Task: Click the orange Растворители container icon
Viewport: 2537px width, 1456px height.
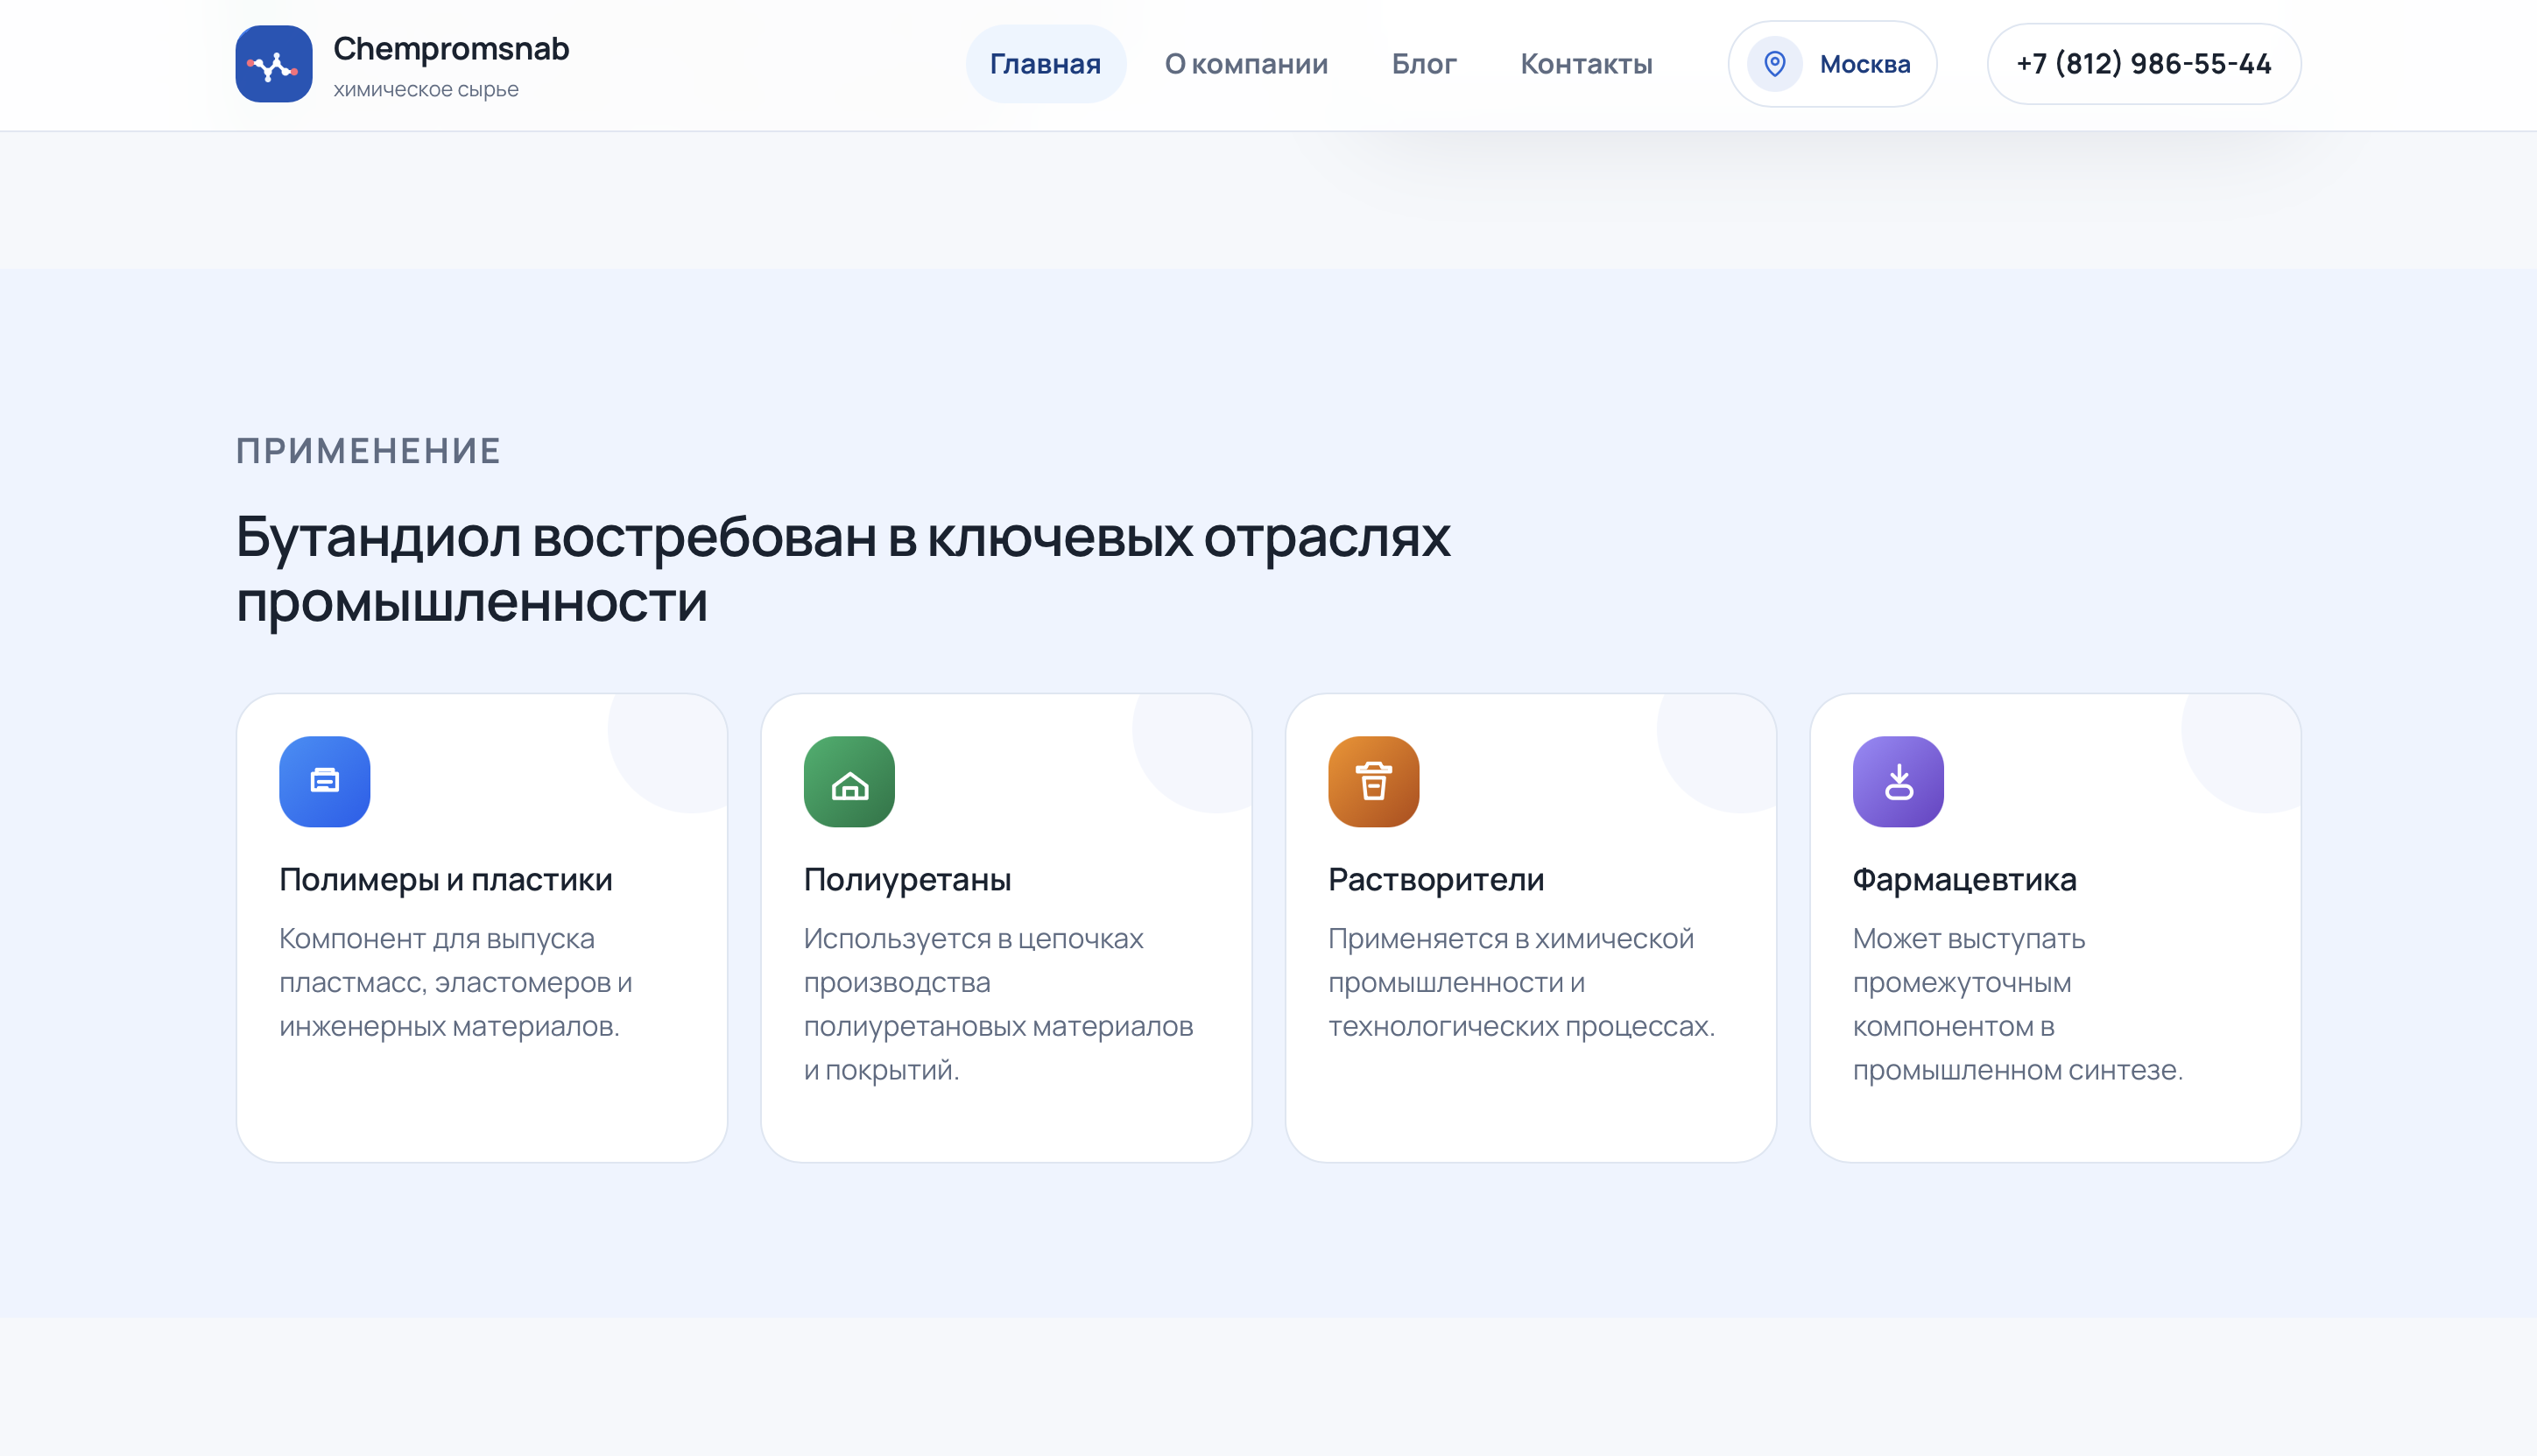Action: [x=1373, y=781]
